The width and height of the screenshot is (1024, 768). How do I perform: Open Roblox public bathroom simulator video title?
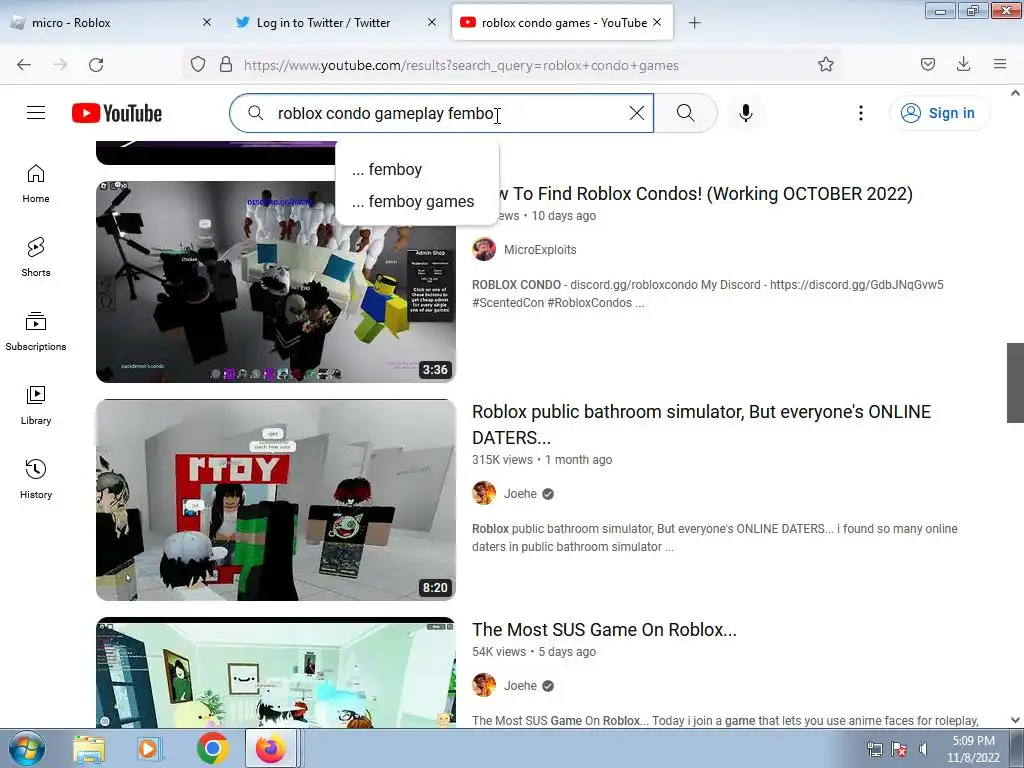point(701,424)
